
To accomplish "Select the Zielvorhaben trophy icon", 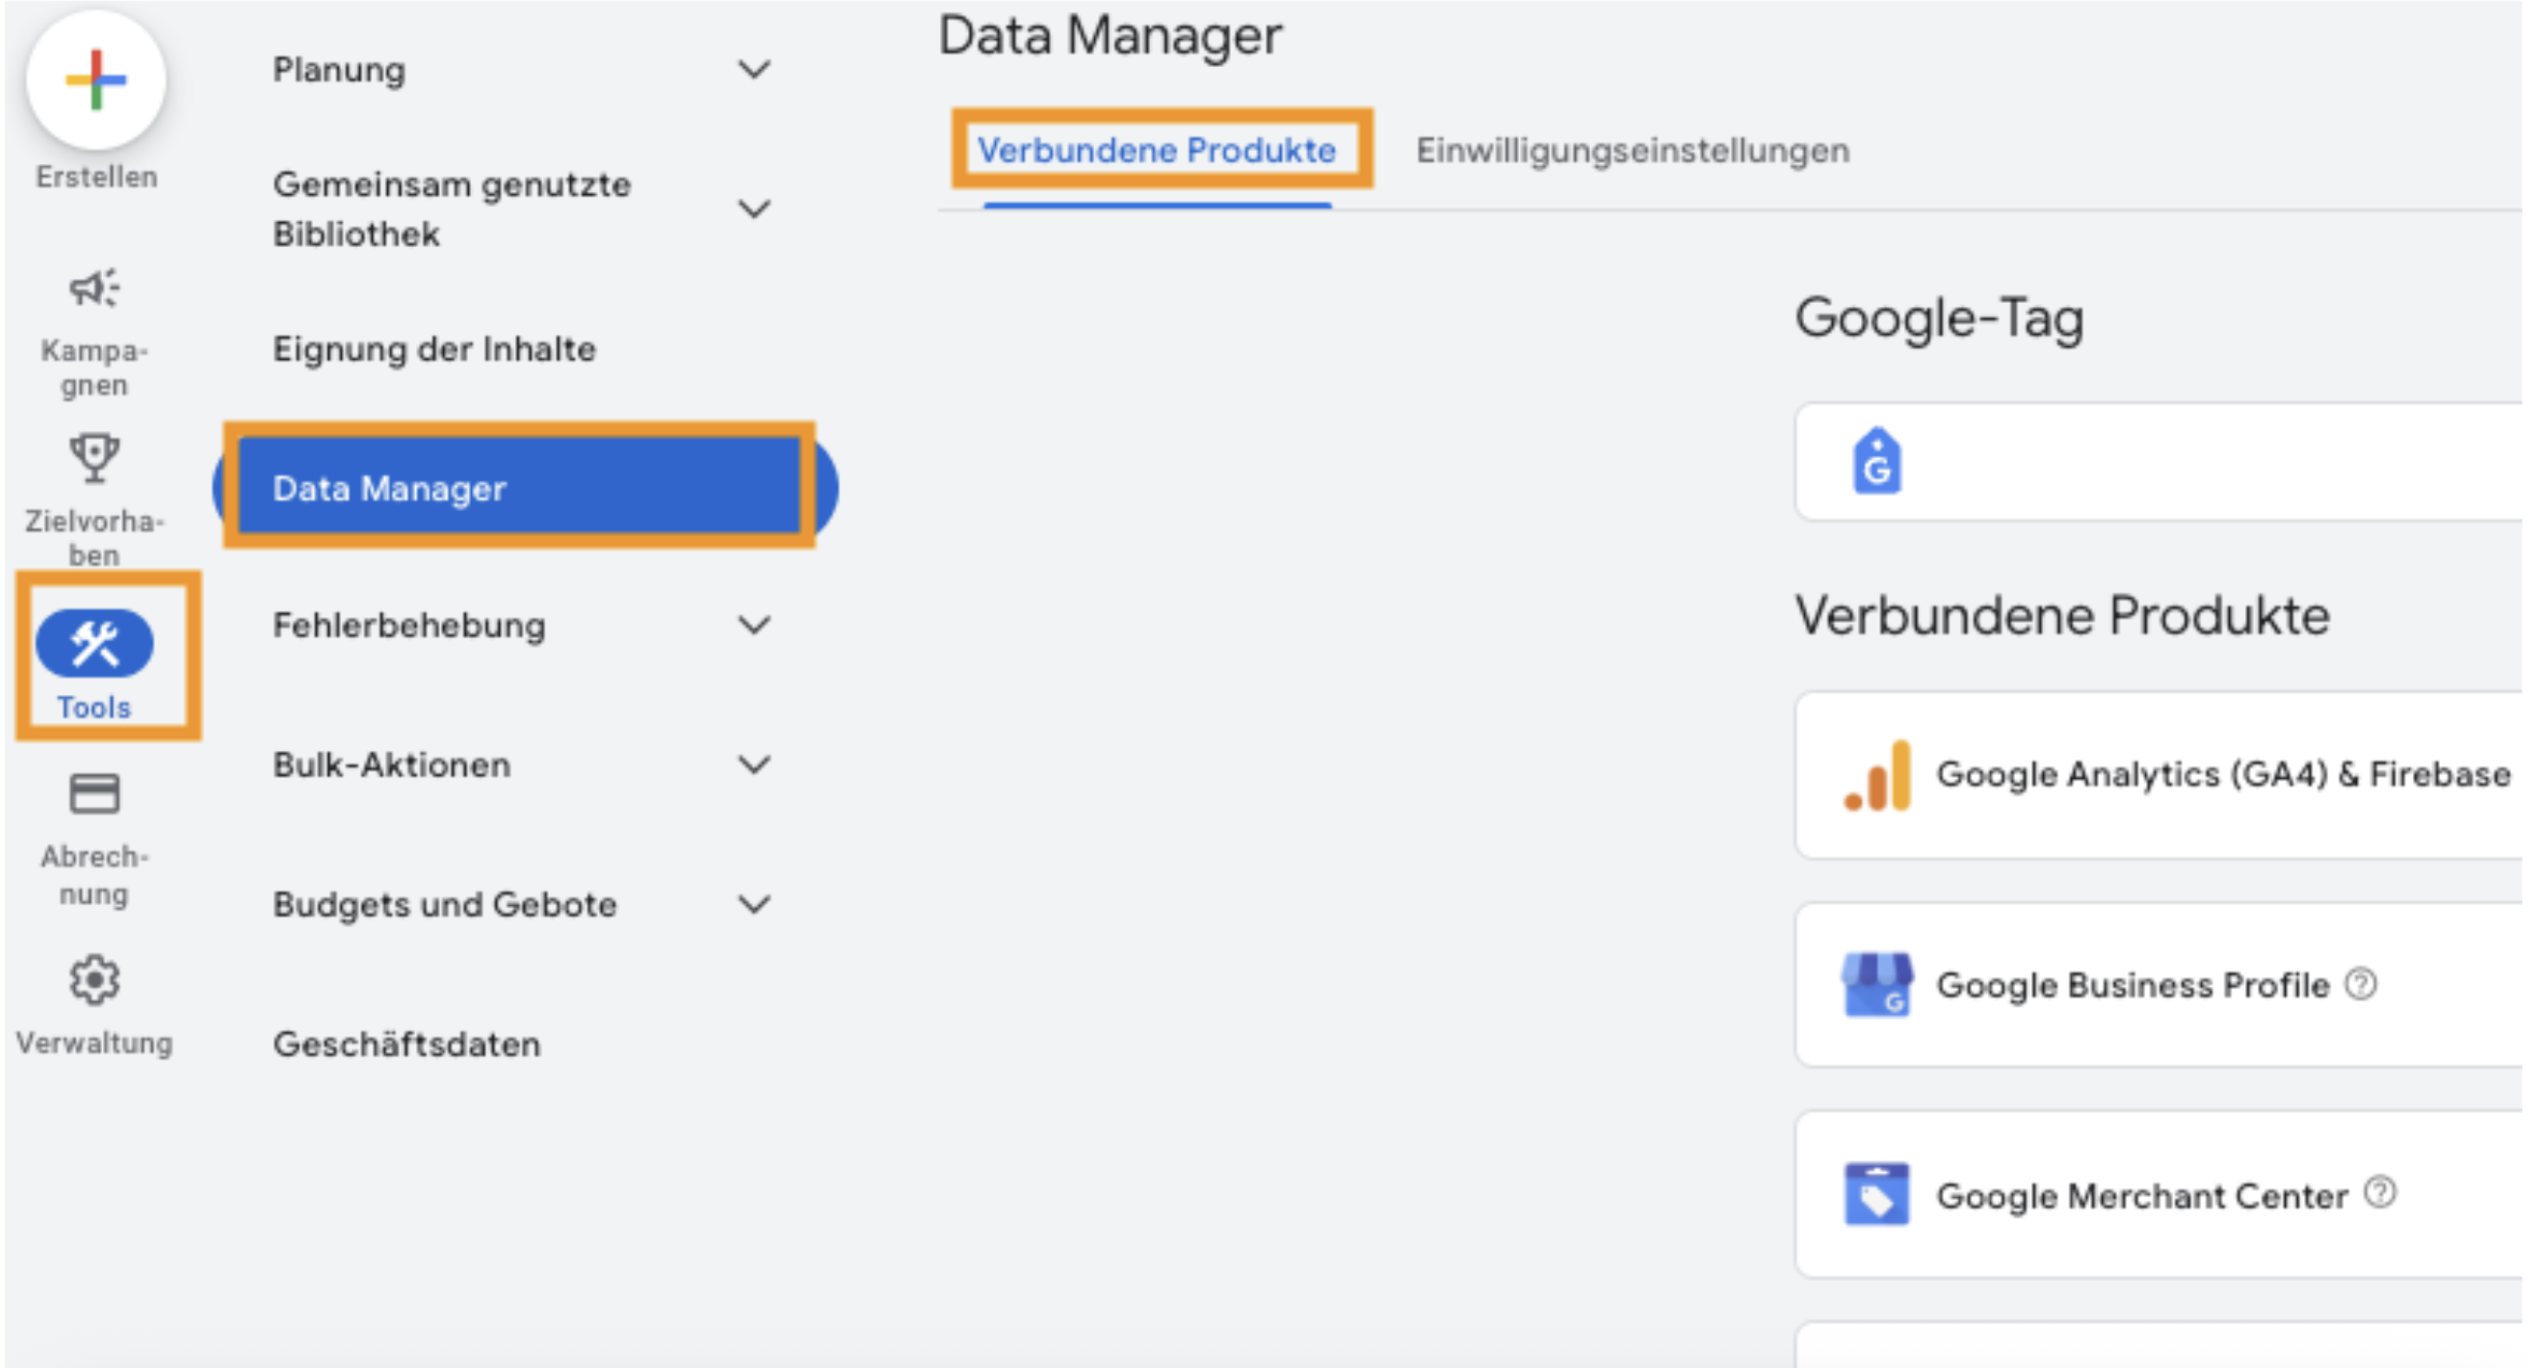I will (95, 458).
